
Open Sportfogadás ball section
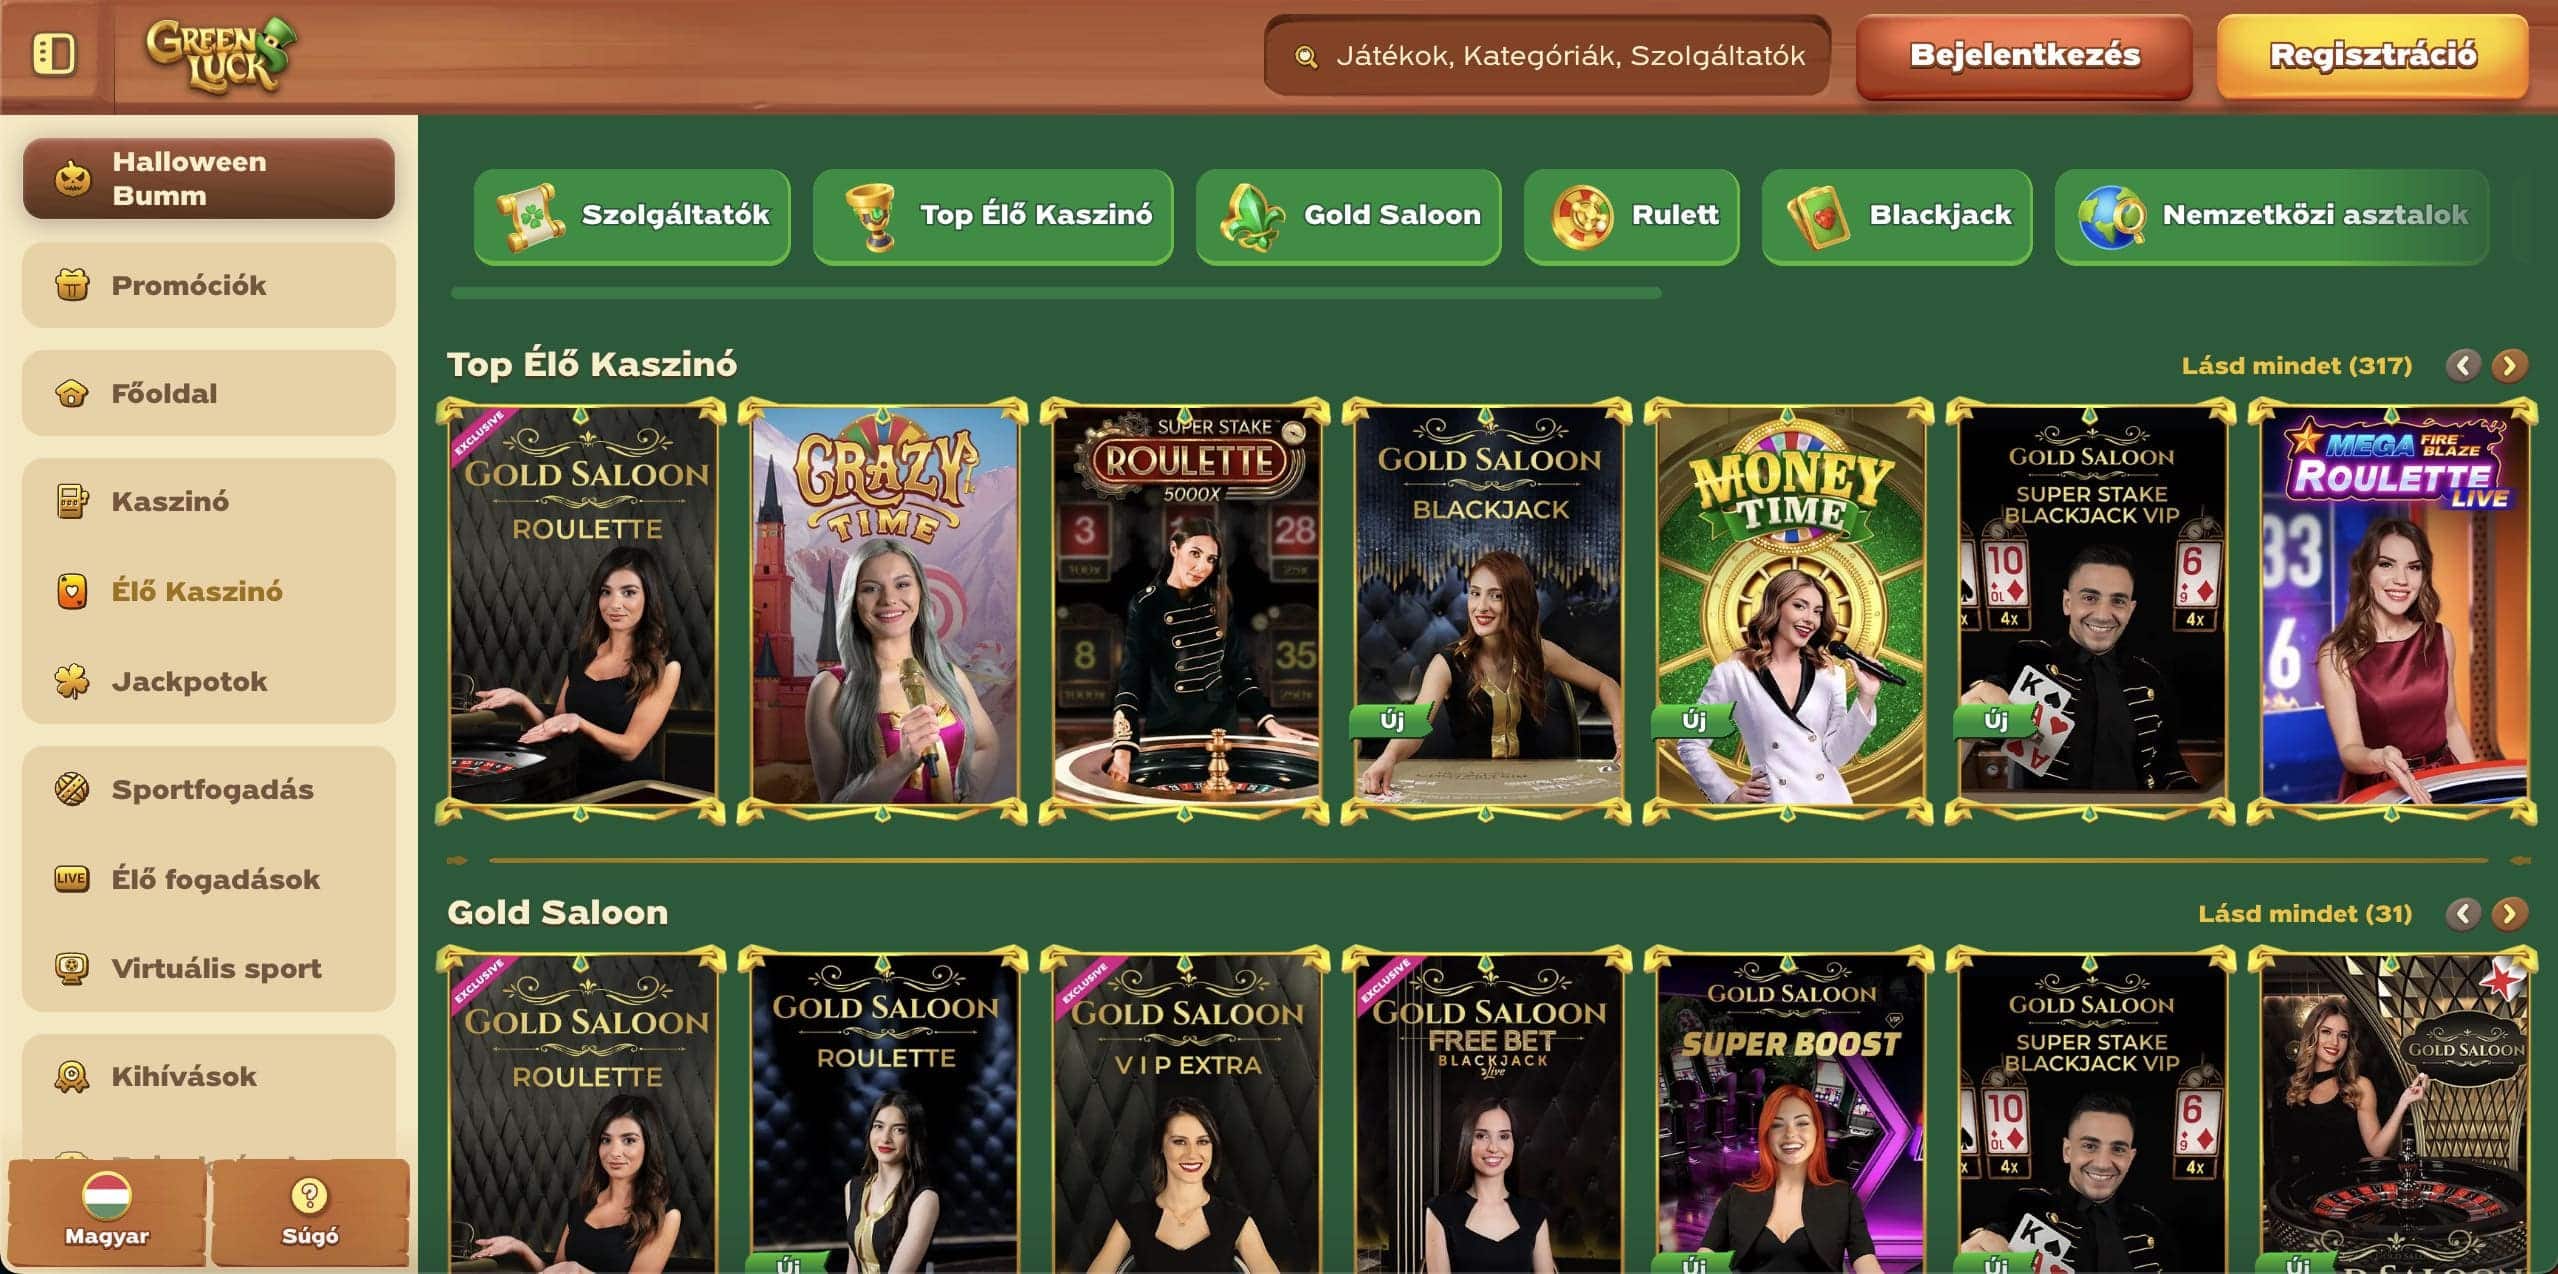tap(209, 789)
